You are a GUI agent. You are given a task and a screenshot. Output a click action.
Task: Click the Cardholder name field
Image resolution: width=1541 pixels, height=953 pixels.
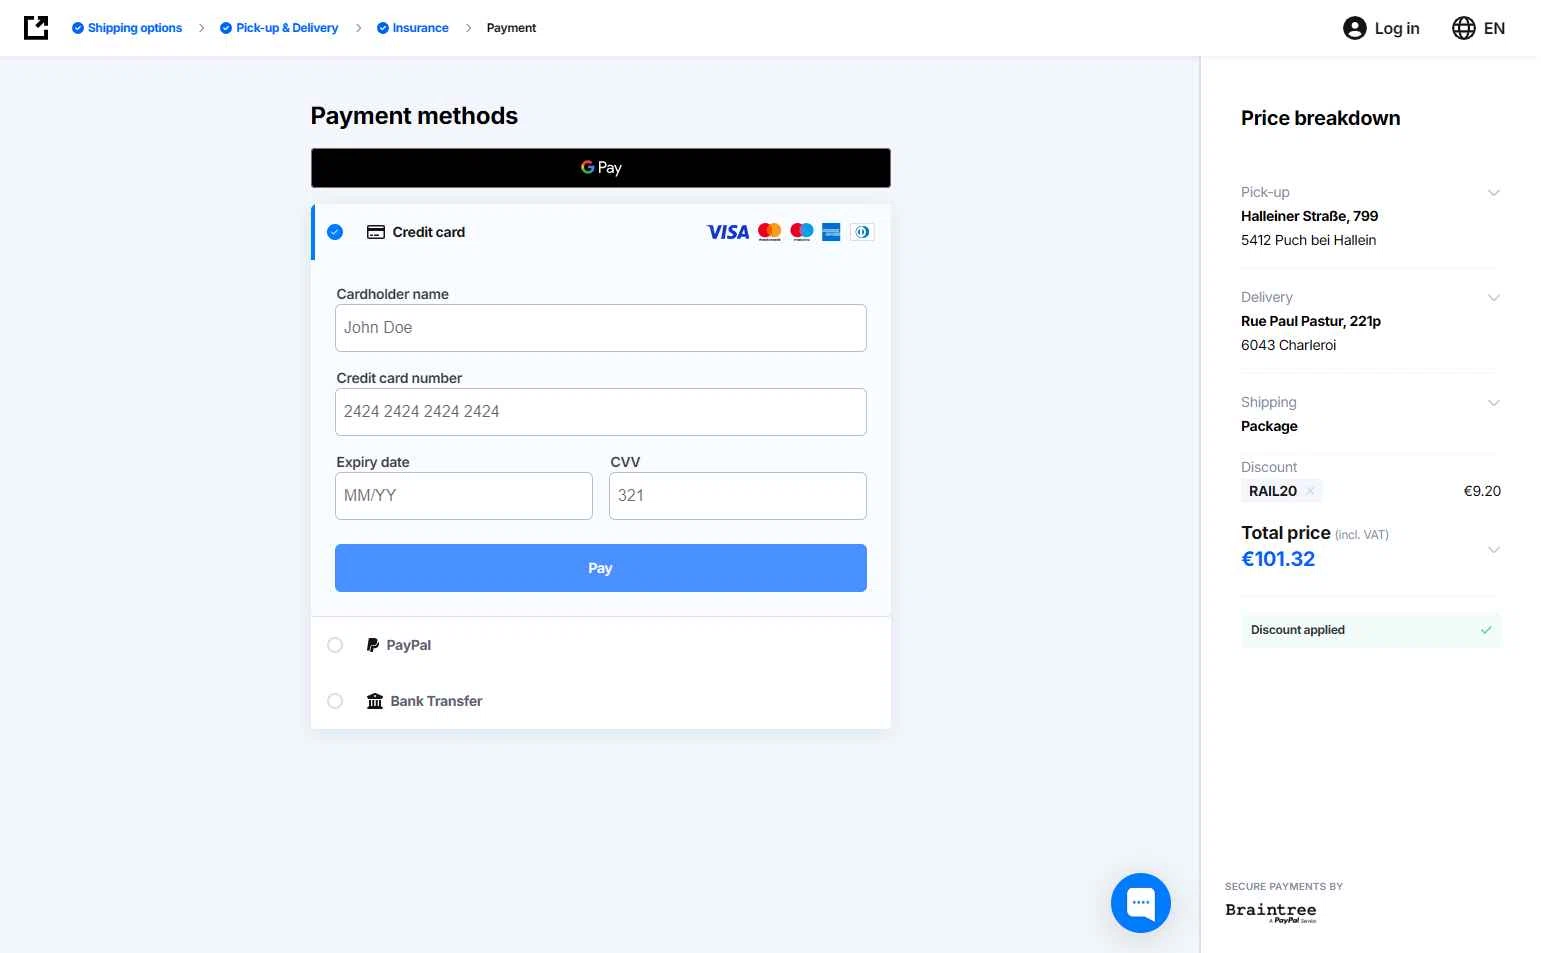(601, 328)
